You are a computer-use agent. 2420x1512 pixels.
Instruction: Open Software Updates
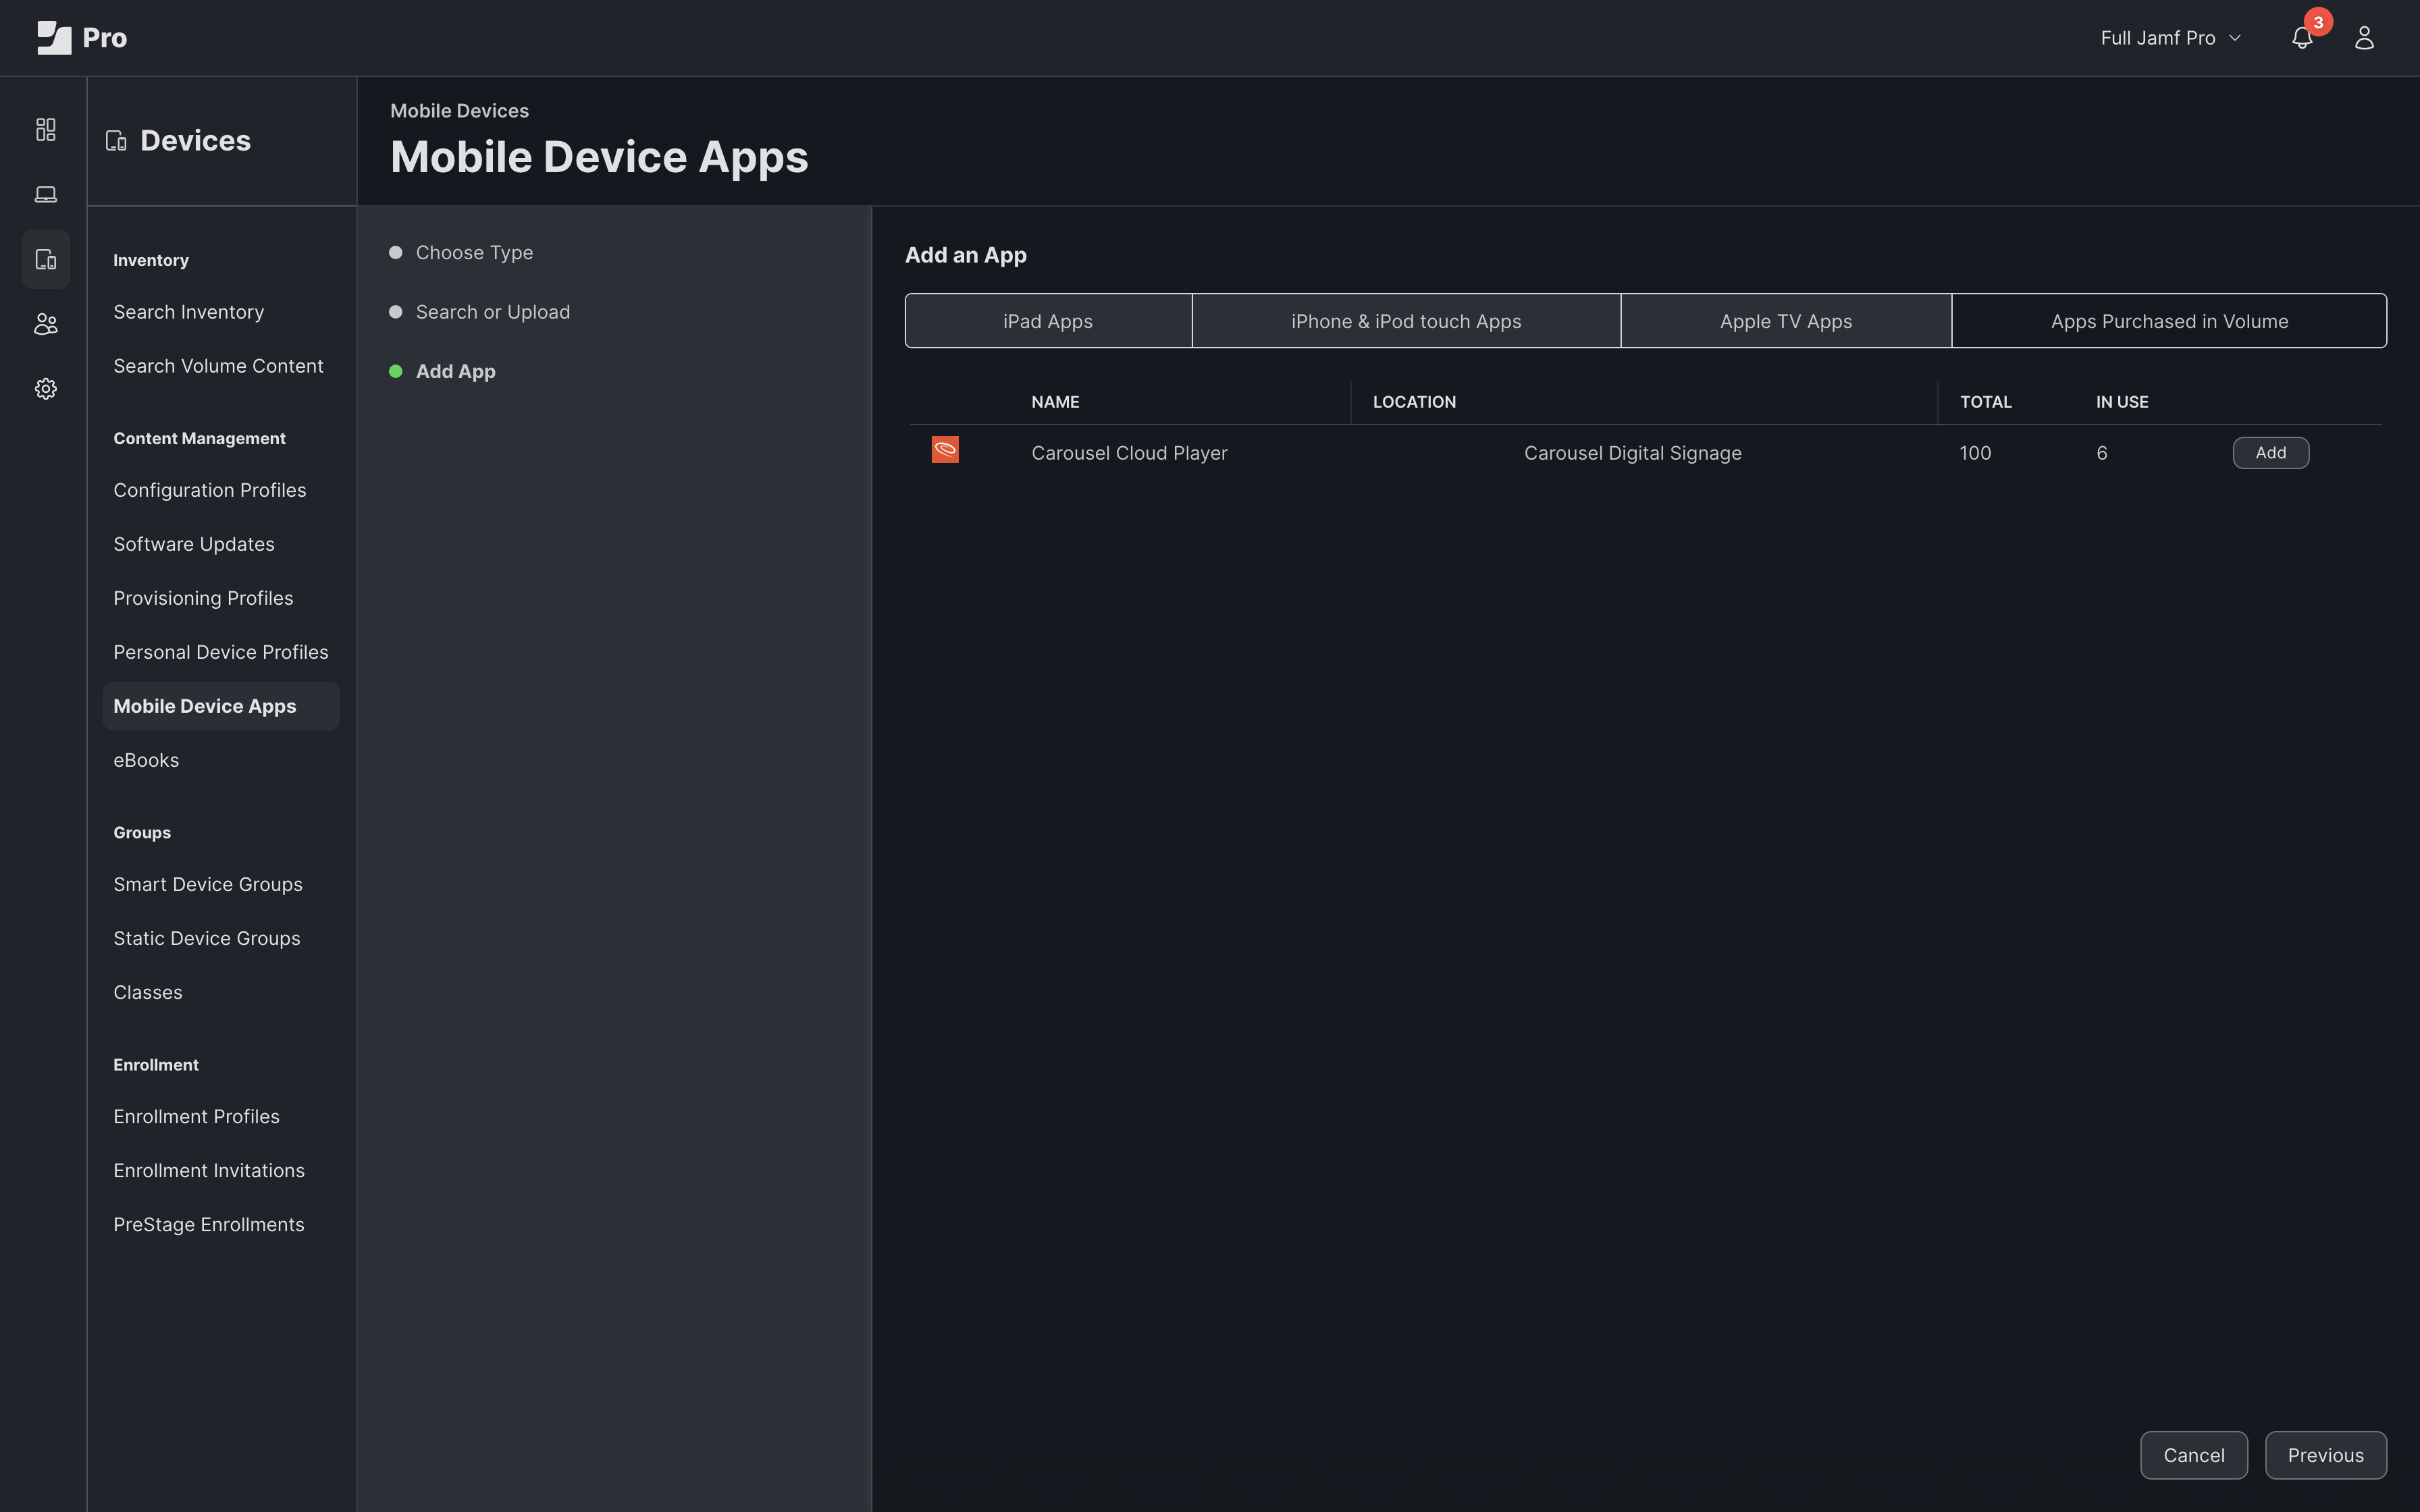[194, 544]
